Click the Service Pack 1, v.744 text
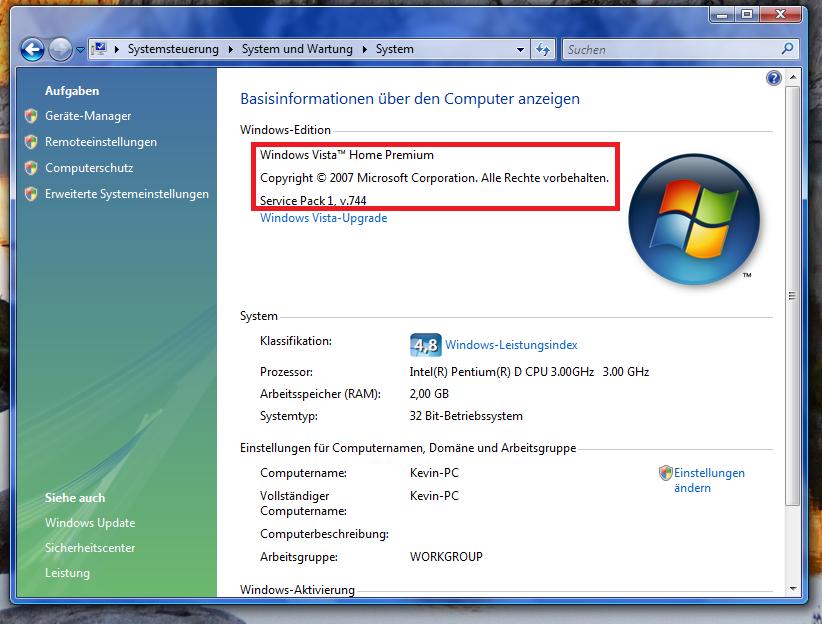 [x=313, y=200]
